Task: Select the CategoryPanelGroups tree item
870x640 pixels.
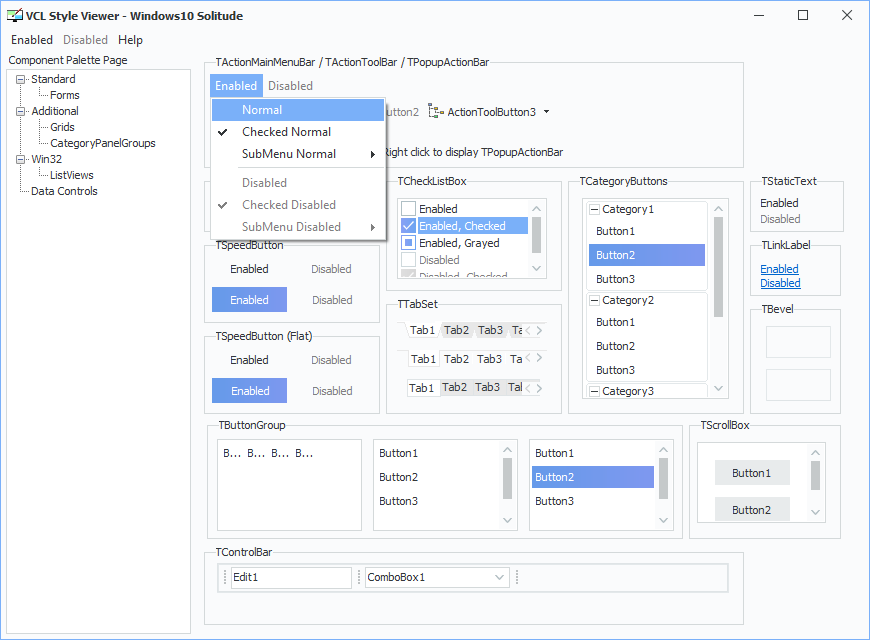Action: pyautogui.click(x=103, y=143)
